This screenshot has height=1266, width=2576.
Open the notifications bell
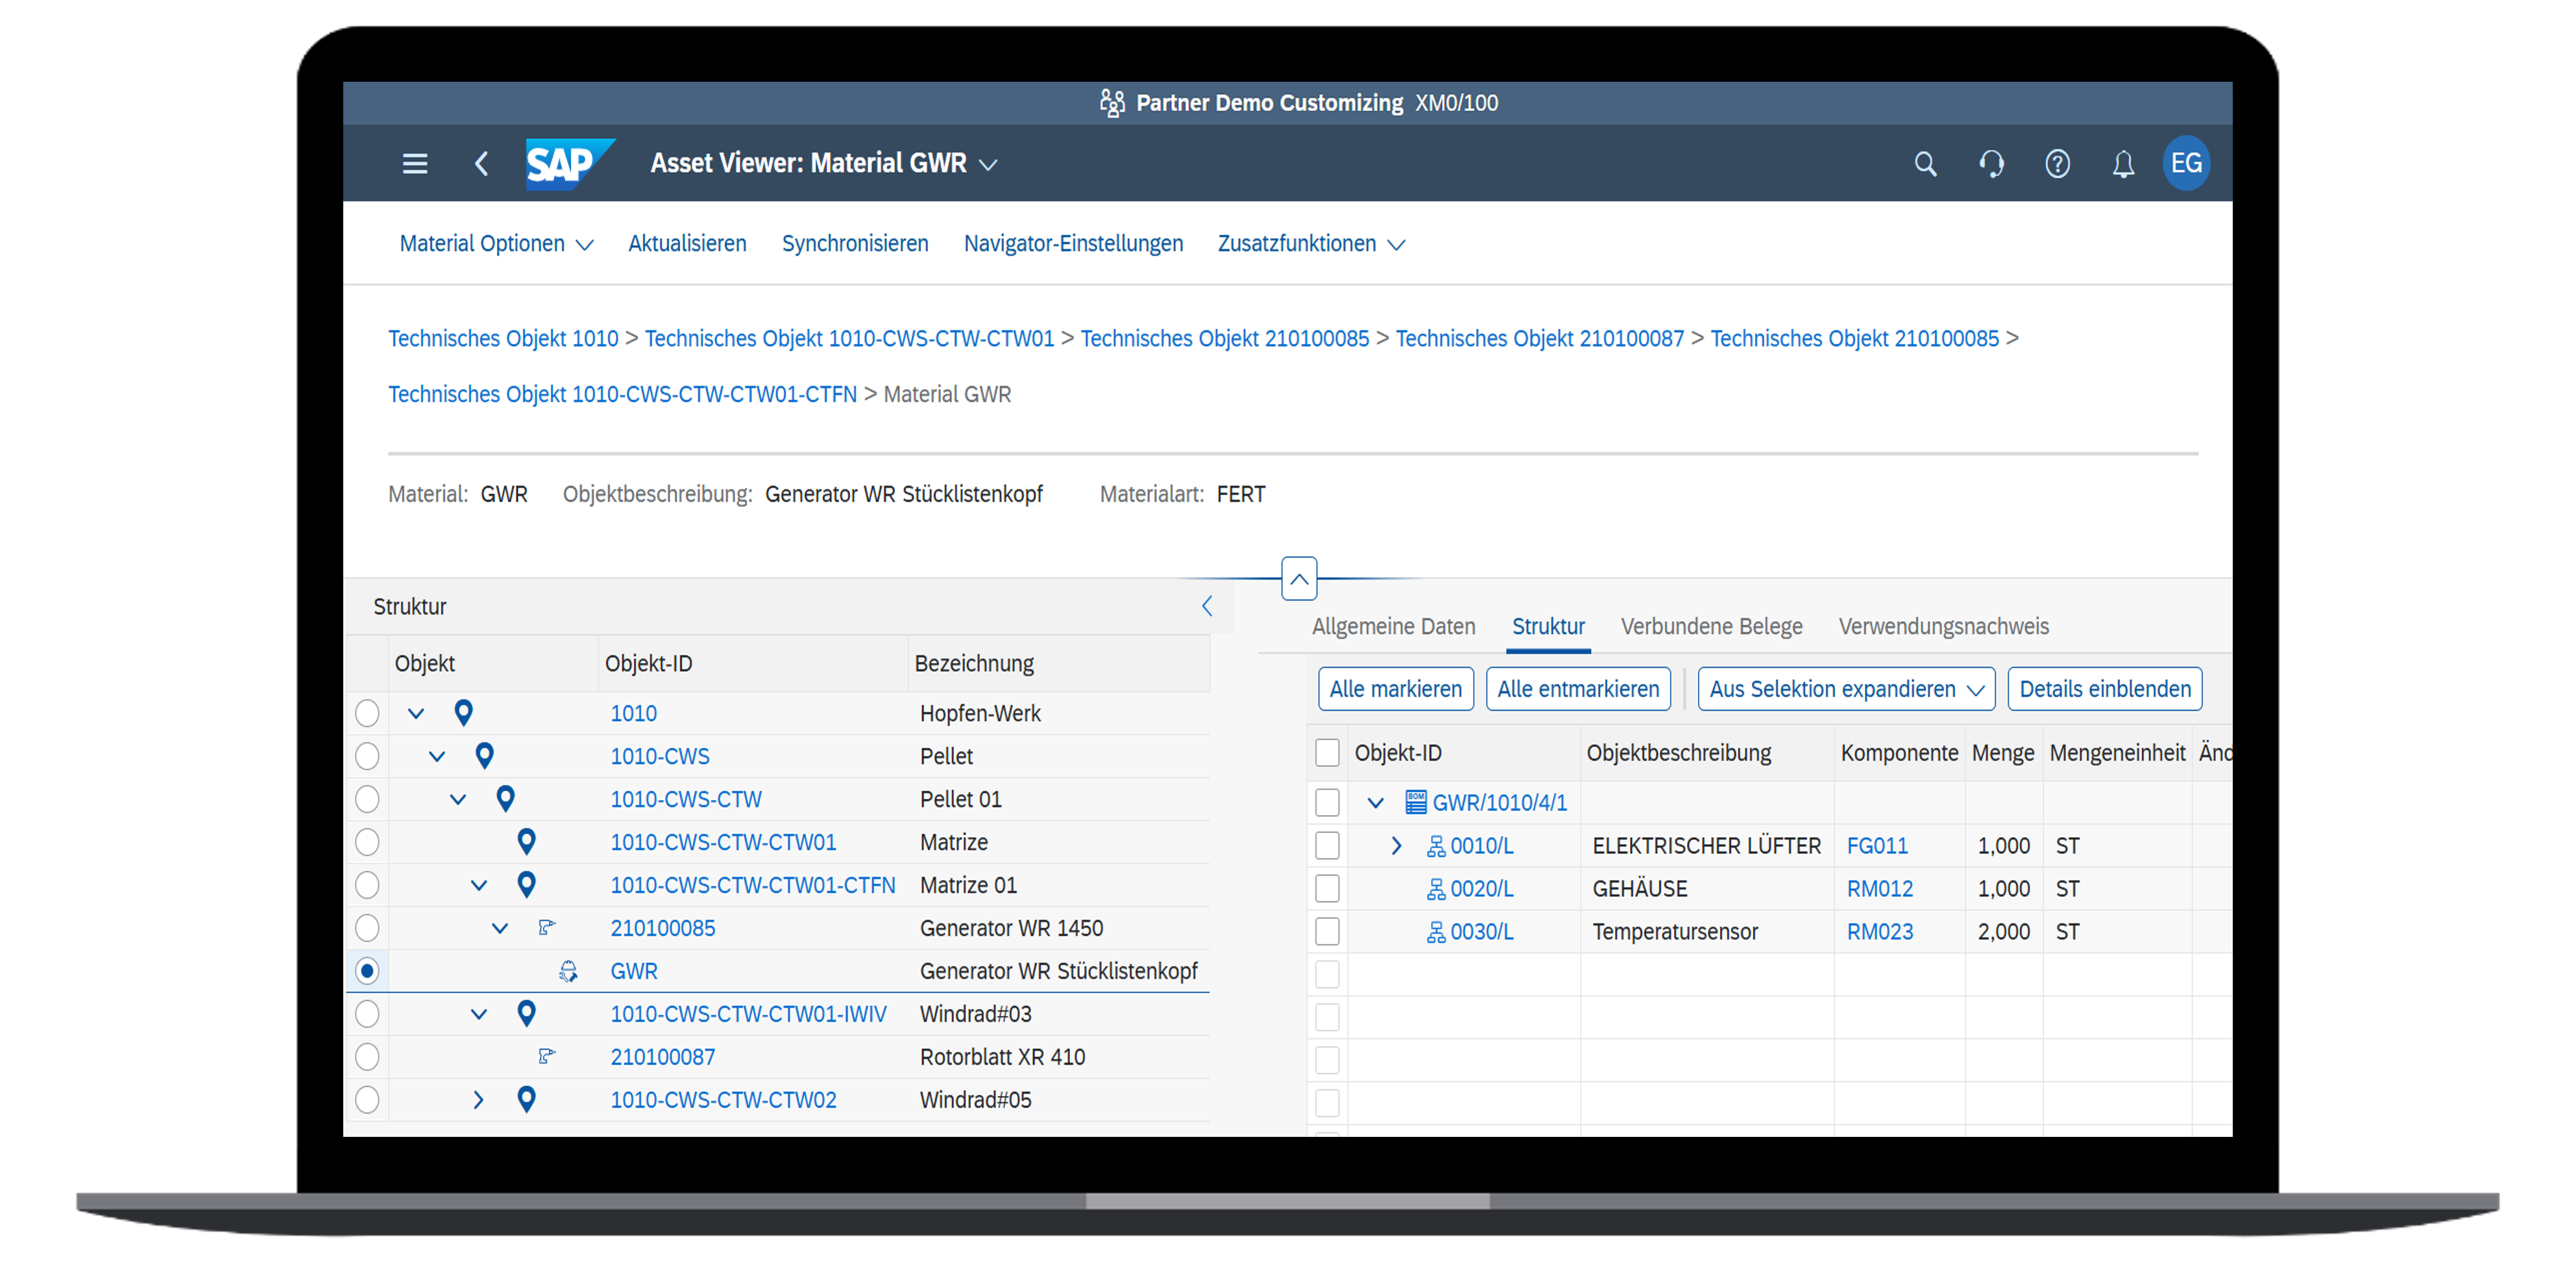pyautogui.click(x=2123, y=164)
